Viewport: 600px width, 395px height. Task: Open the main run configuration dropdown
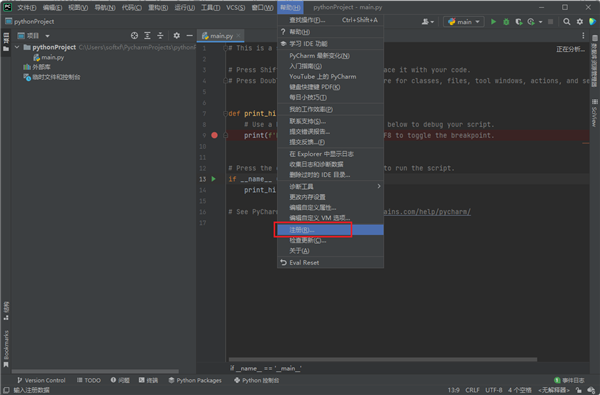coord(463,22)
